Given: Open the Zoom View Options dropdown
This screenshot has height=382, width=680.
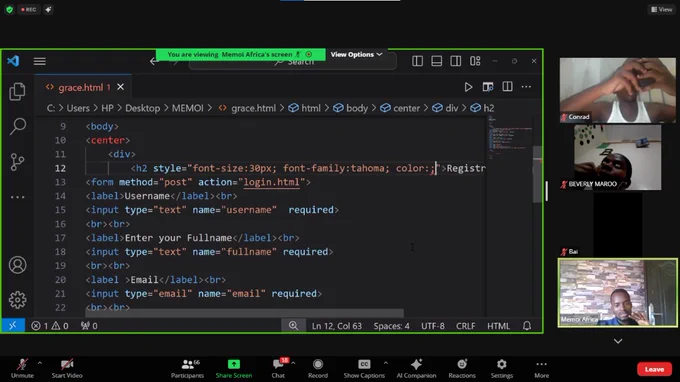Looking at the screenshot, I should pos(356,54).
